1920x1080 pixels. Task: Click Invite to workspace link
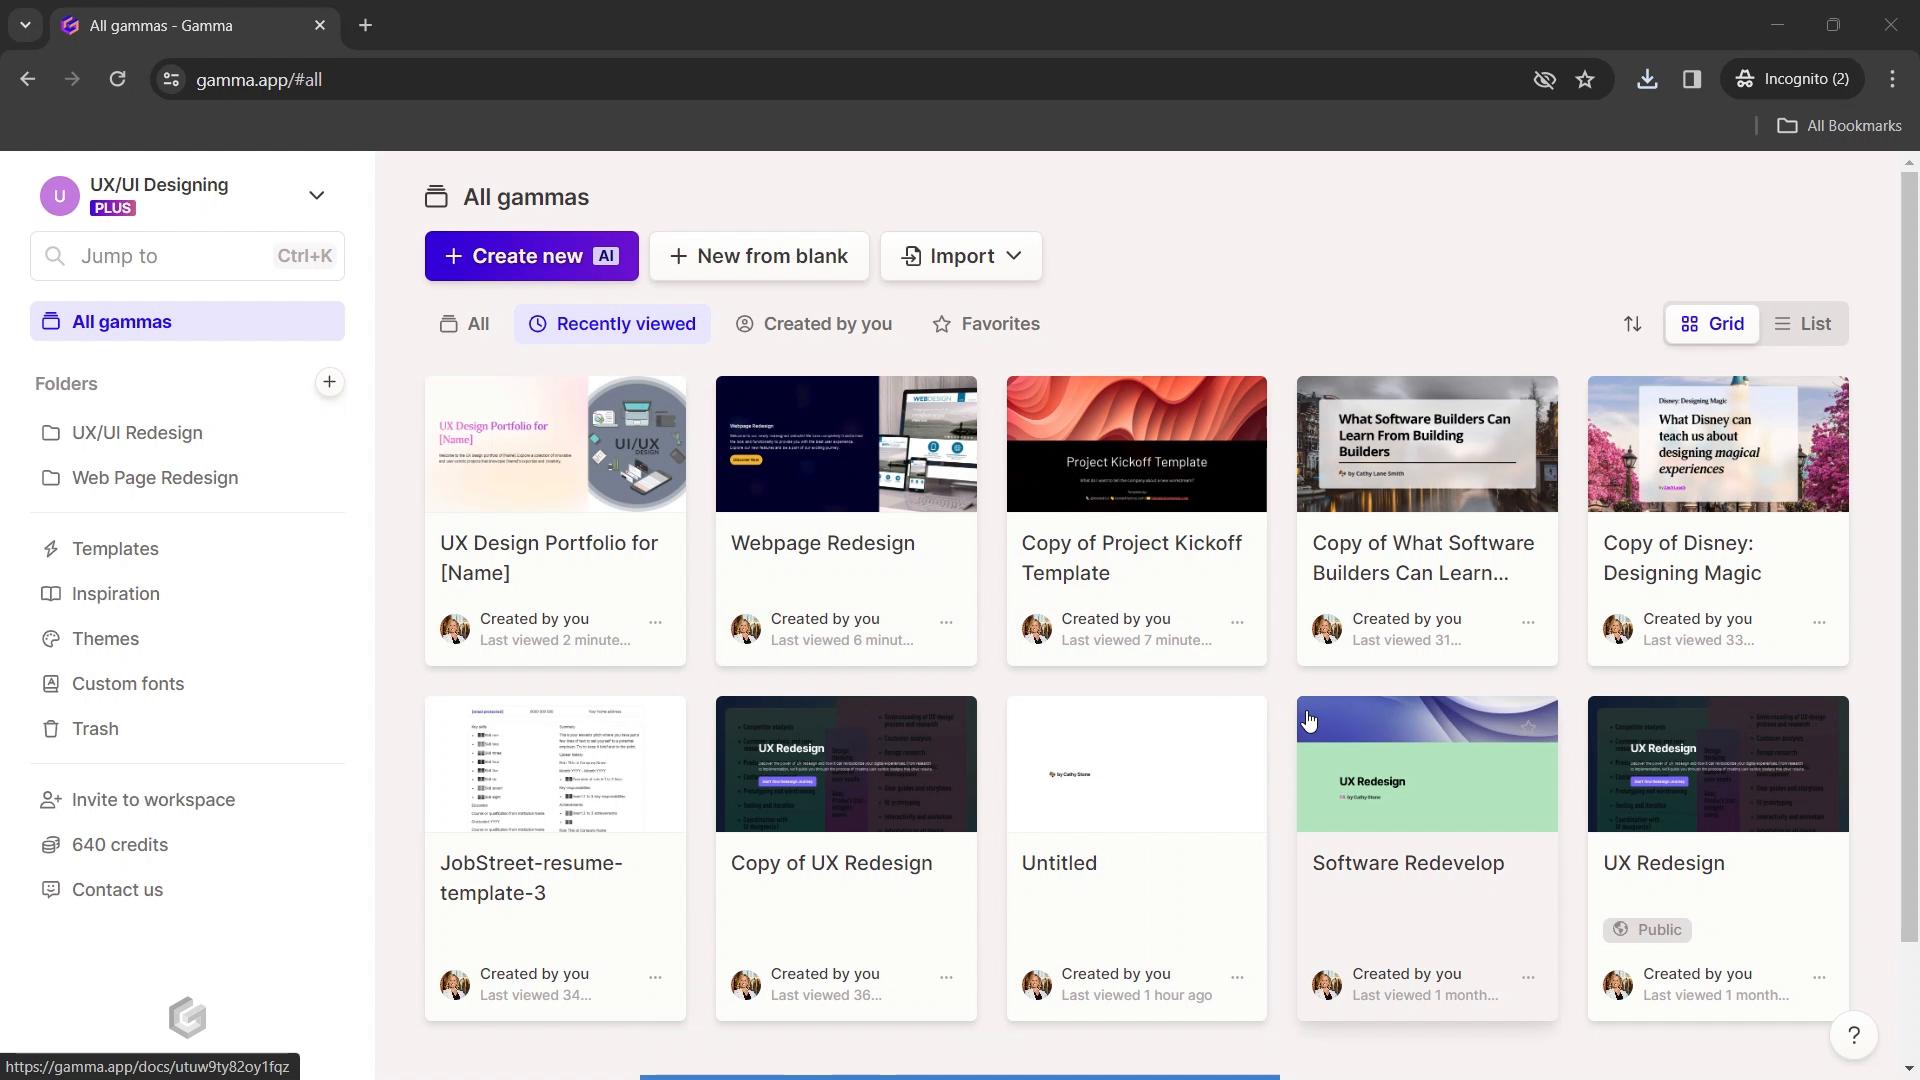pos(153,800)
